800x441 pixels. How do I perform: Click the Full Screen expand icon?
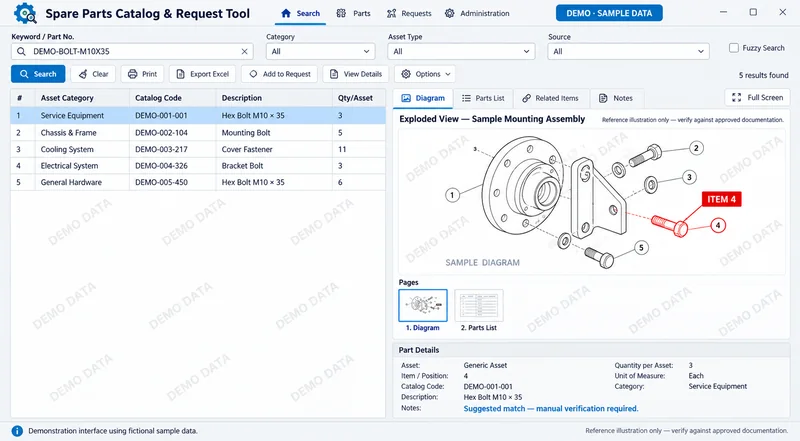pyautogui.click(x=736, y=97)
